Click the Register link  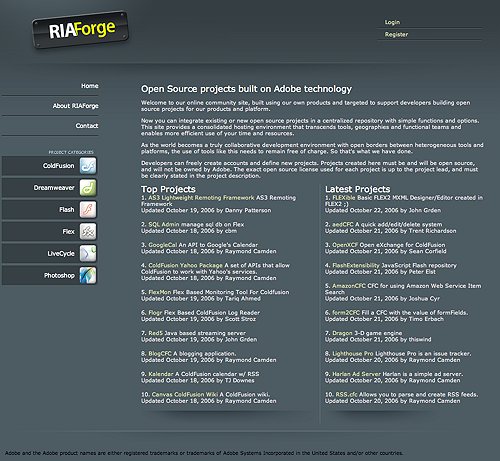point(396,34)
